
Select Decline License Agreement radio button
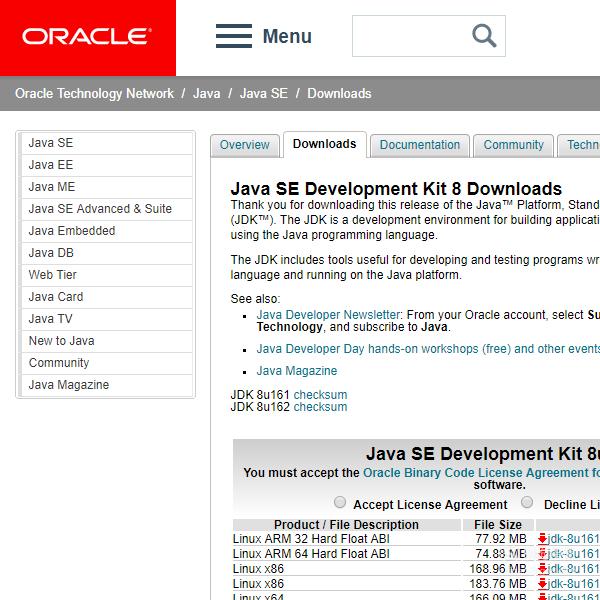click(x=527, y=502)
